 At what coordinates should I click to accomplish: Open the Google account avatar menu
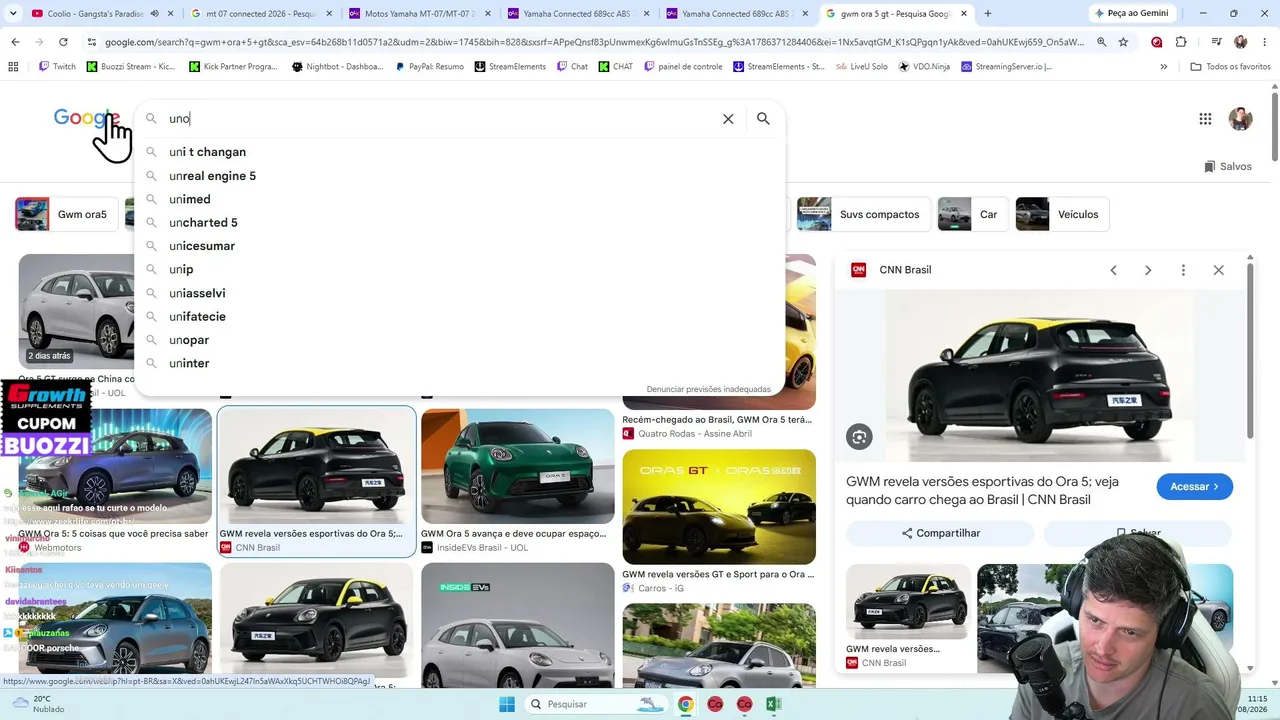(x=1240, y=119)
